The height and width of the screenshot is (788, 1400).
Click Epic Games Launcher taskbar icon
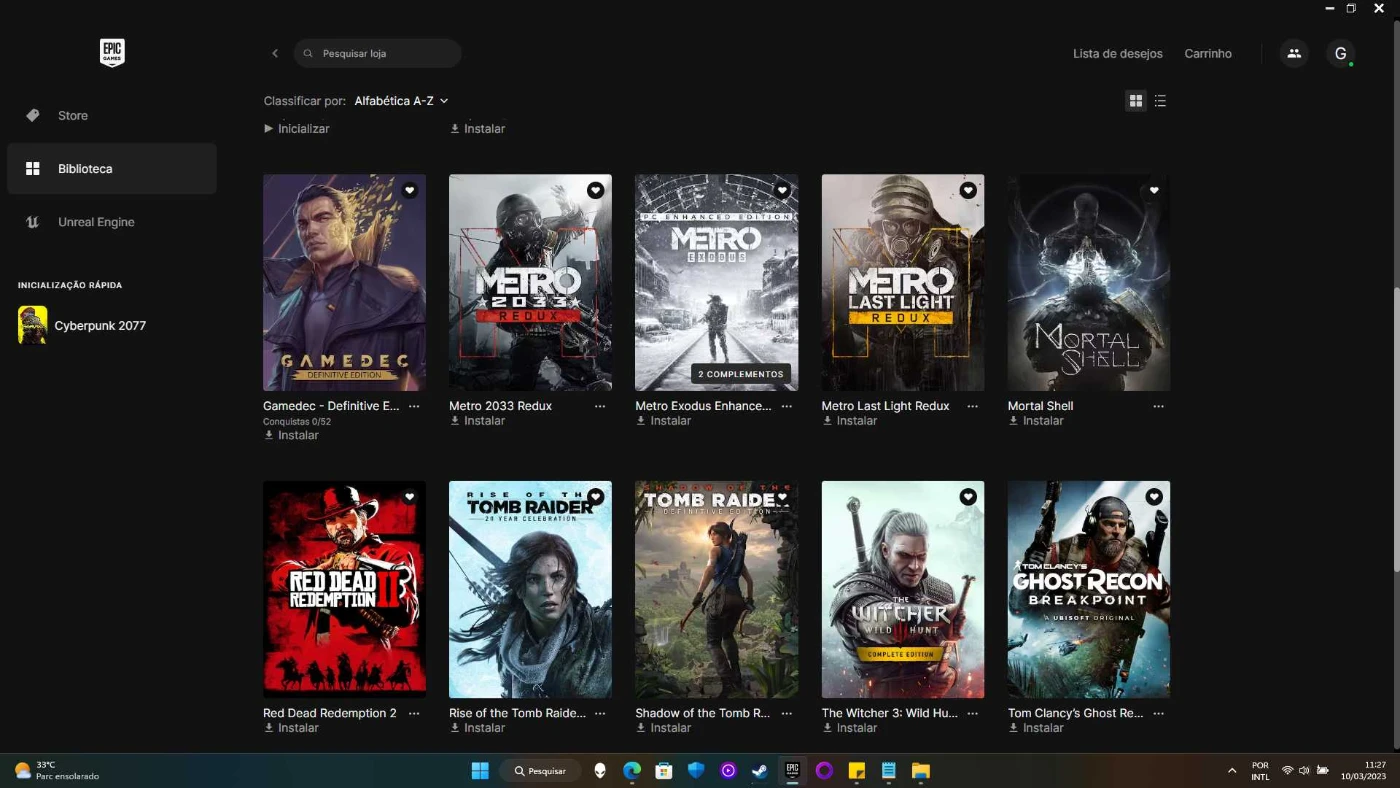(x=792, y=770)
